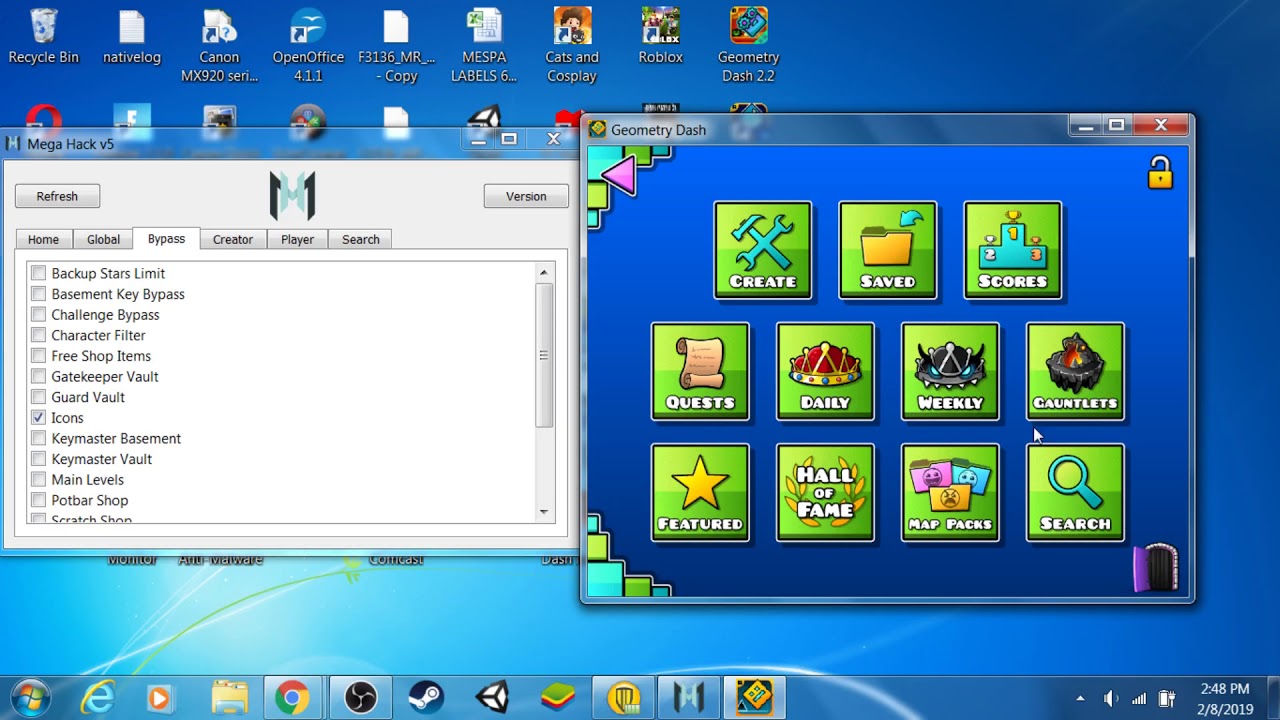Open OBS Studio from the taskbar

[359, 697]
